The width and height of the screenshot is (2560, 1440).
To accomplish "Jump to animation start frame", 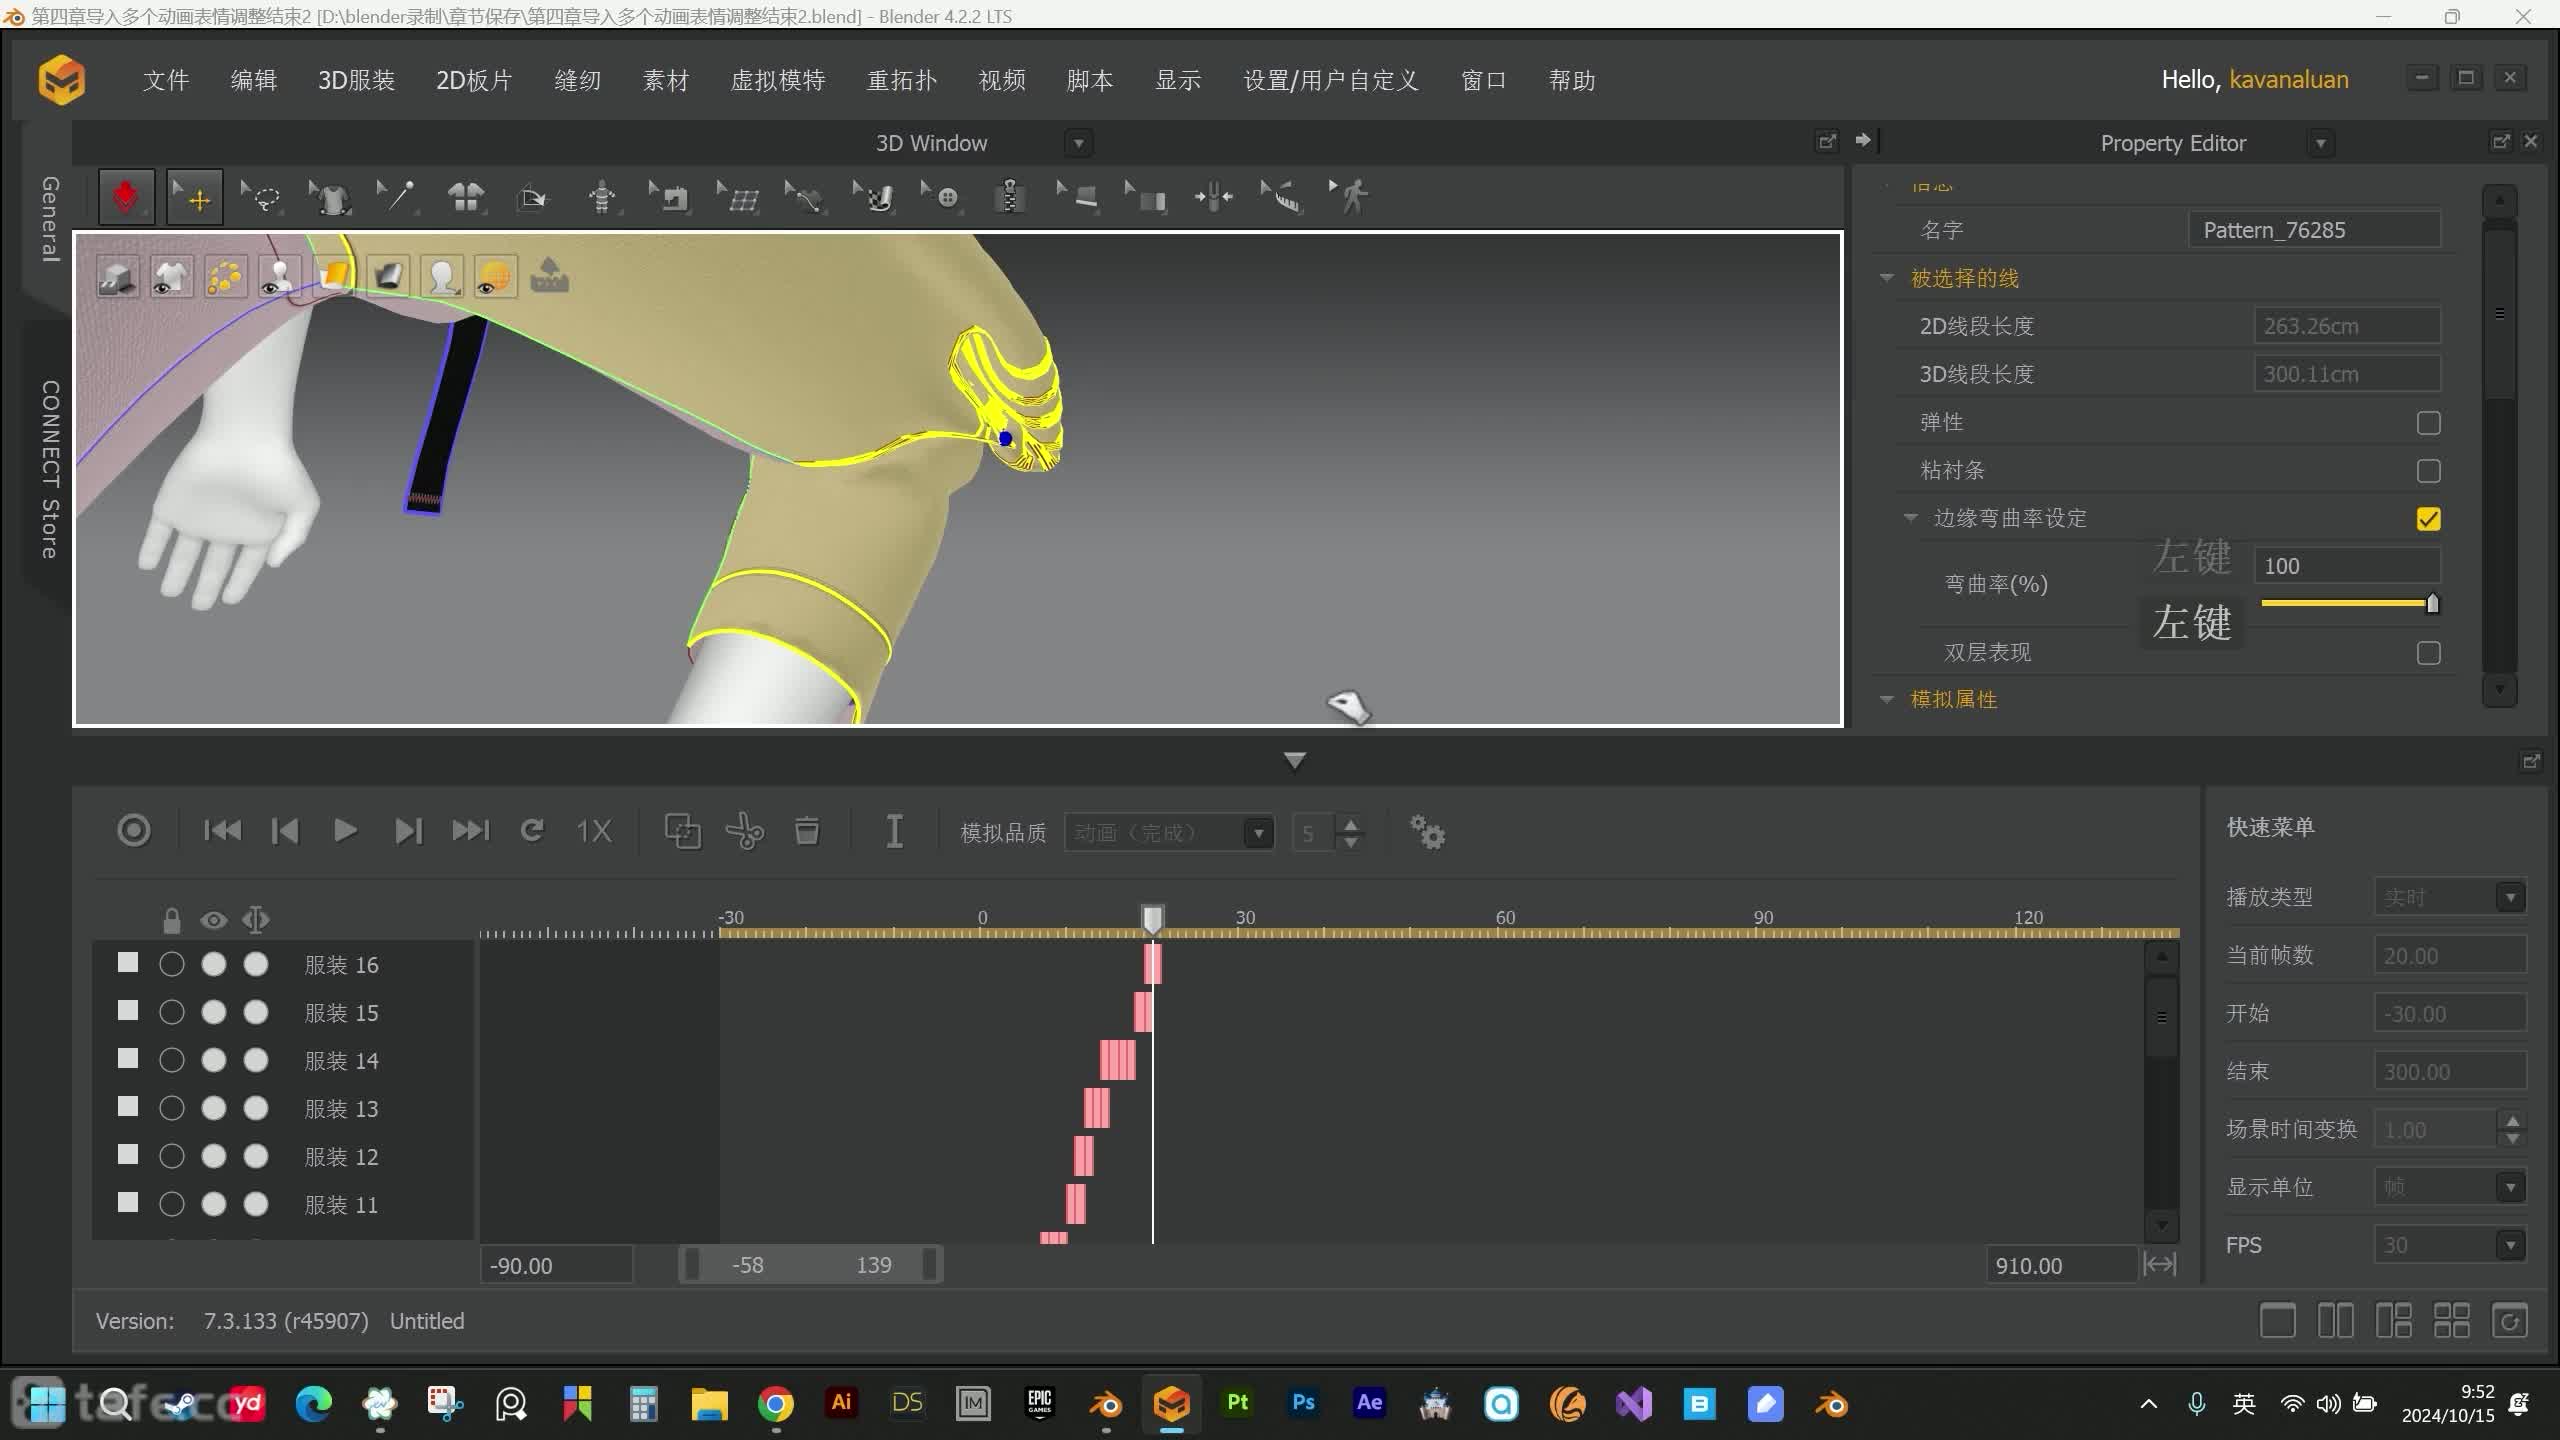I will pos(222,830).
